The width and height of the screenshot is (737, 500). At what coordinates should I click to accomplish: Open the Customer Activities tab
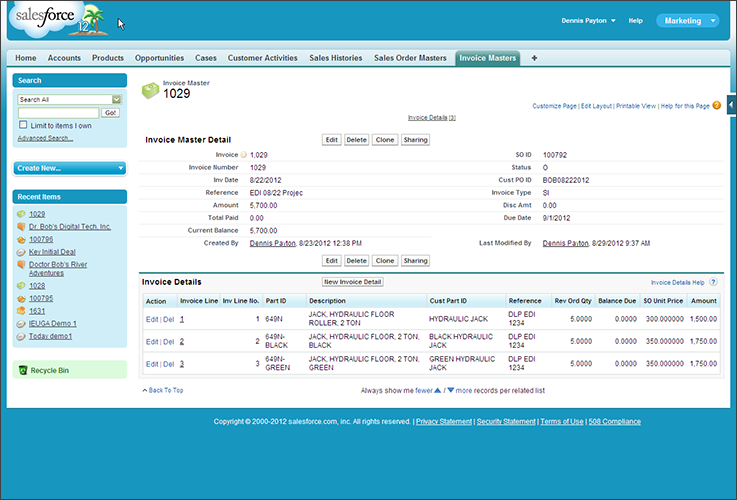tap(262, 58)
